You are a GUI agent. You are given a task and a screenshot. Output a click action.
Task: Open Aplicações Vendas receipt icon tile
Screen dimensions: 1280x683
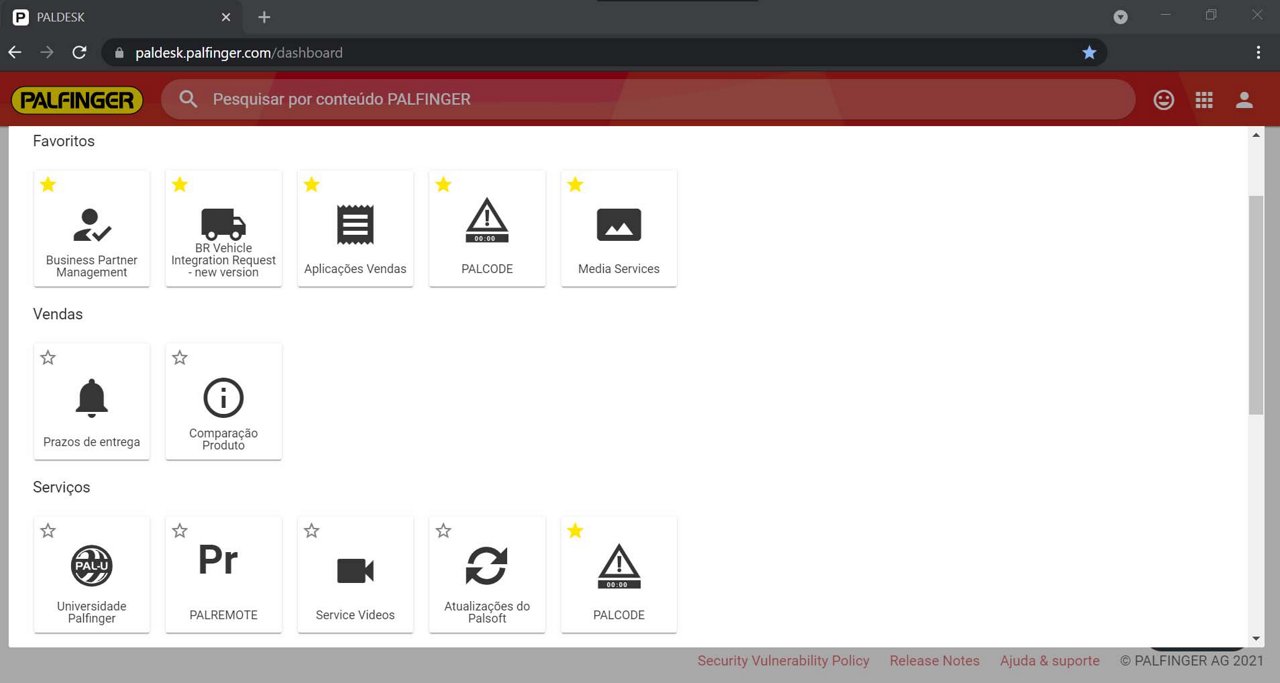[355, 229]
